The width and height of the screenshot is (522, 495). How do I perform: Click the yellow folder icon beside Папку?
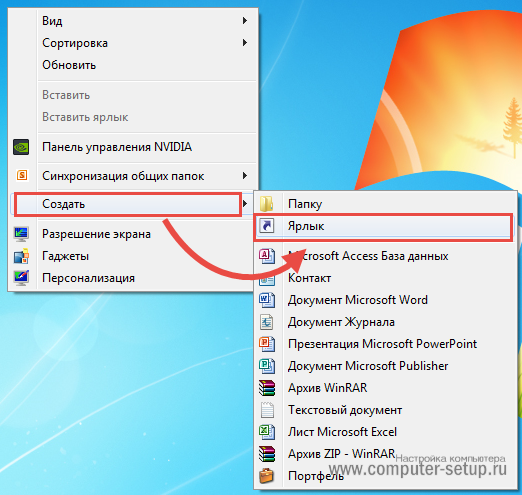point(267,204)
